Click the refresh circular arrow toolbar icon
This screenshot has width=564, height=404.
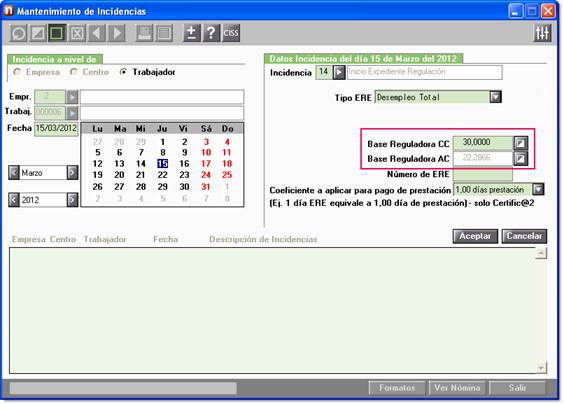pyautogui.click(x=18, y=33)
